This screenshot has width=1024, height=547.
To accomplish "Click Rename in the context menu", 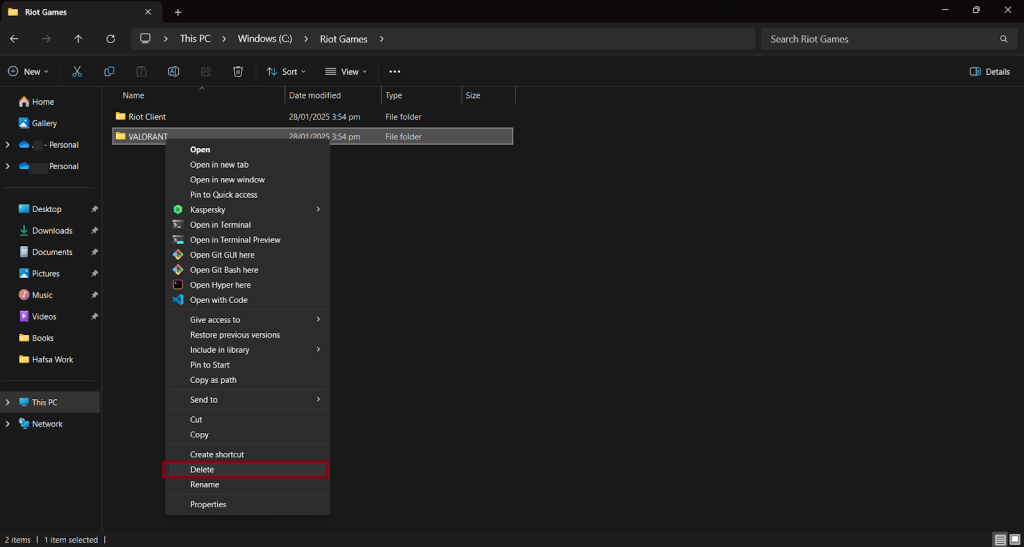I will click(248, 484).
